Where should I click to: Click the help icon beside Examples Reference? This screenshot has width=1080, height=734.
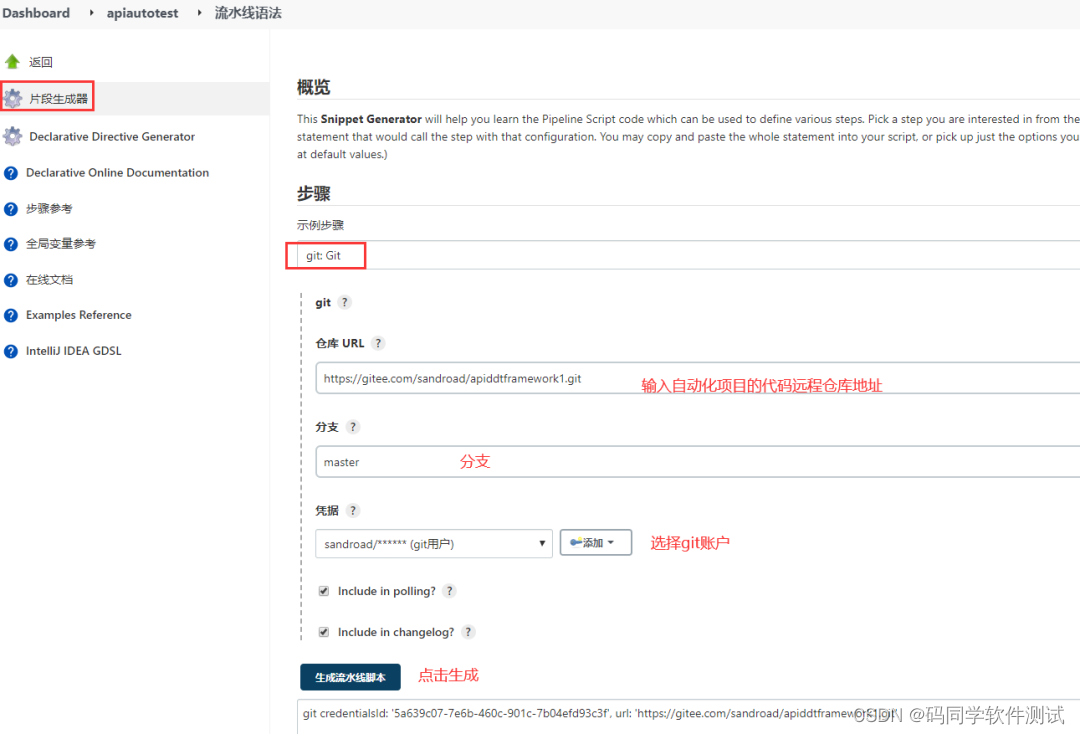click(x=11, y=315)
